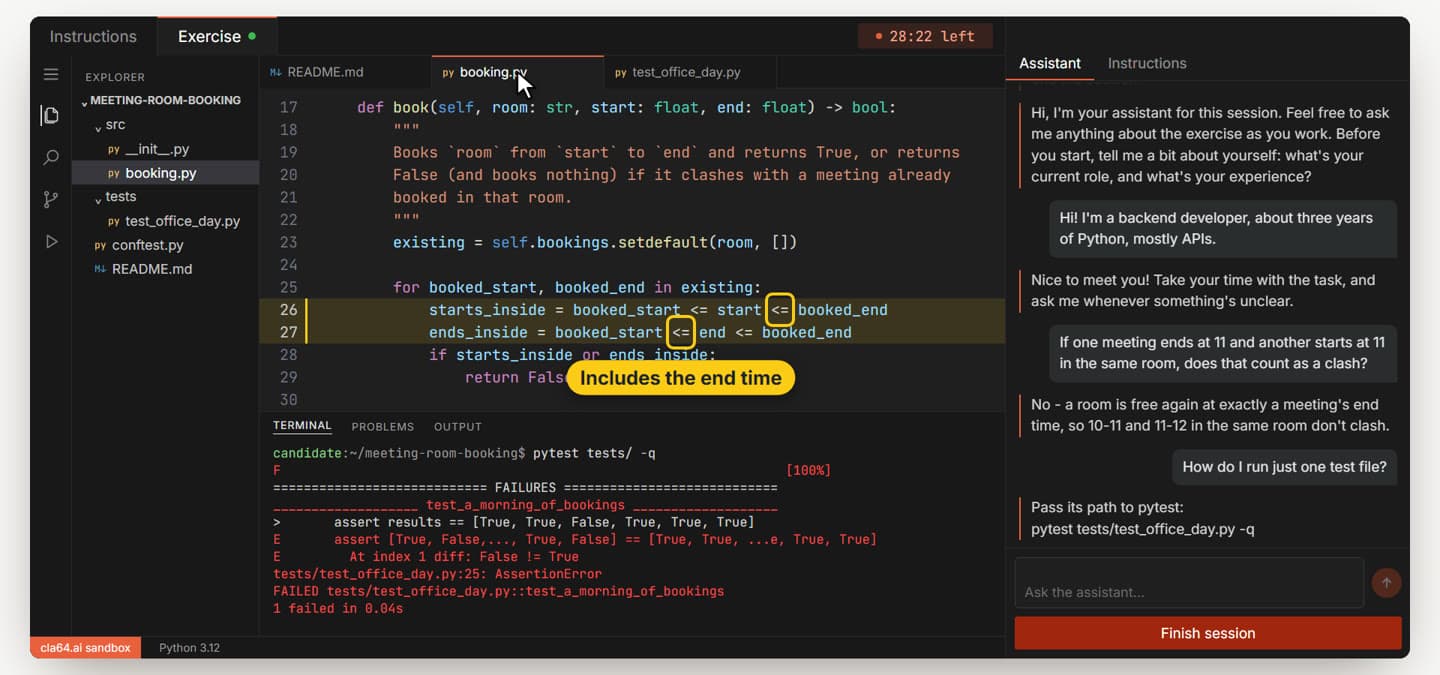Open the Search magnifier icon
Viewport: 1440px width, 675px height.
51,158
